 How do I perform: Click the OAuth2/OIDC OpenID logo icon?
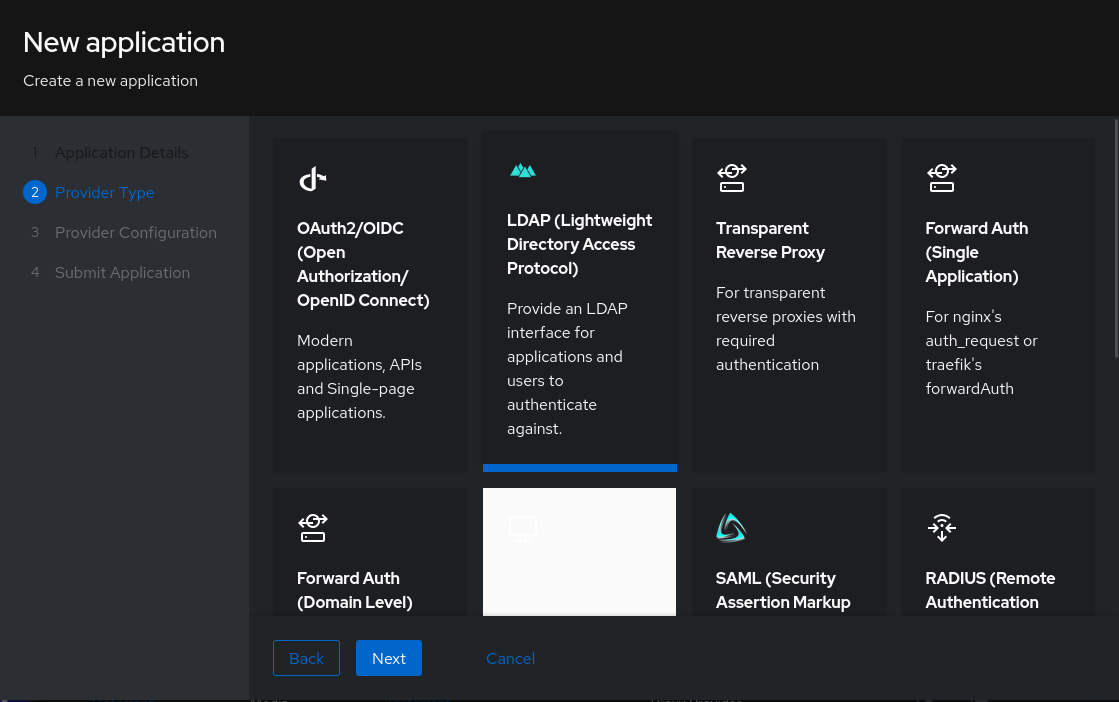click(312, 179)
